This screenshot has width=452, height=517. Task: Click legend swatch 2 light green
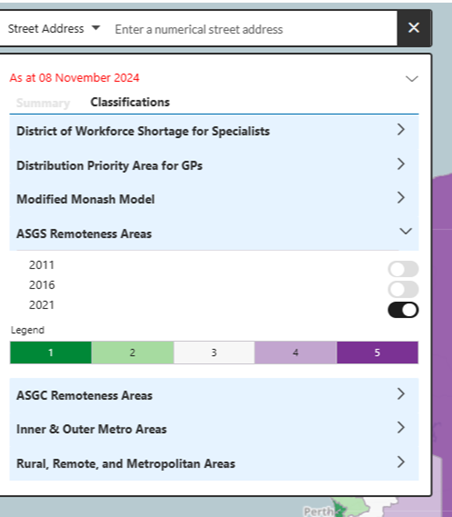[x=132, y=352]
